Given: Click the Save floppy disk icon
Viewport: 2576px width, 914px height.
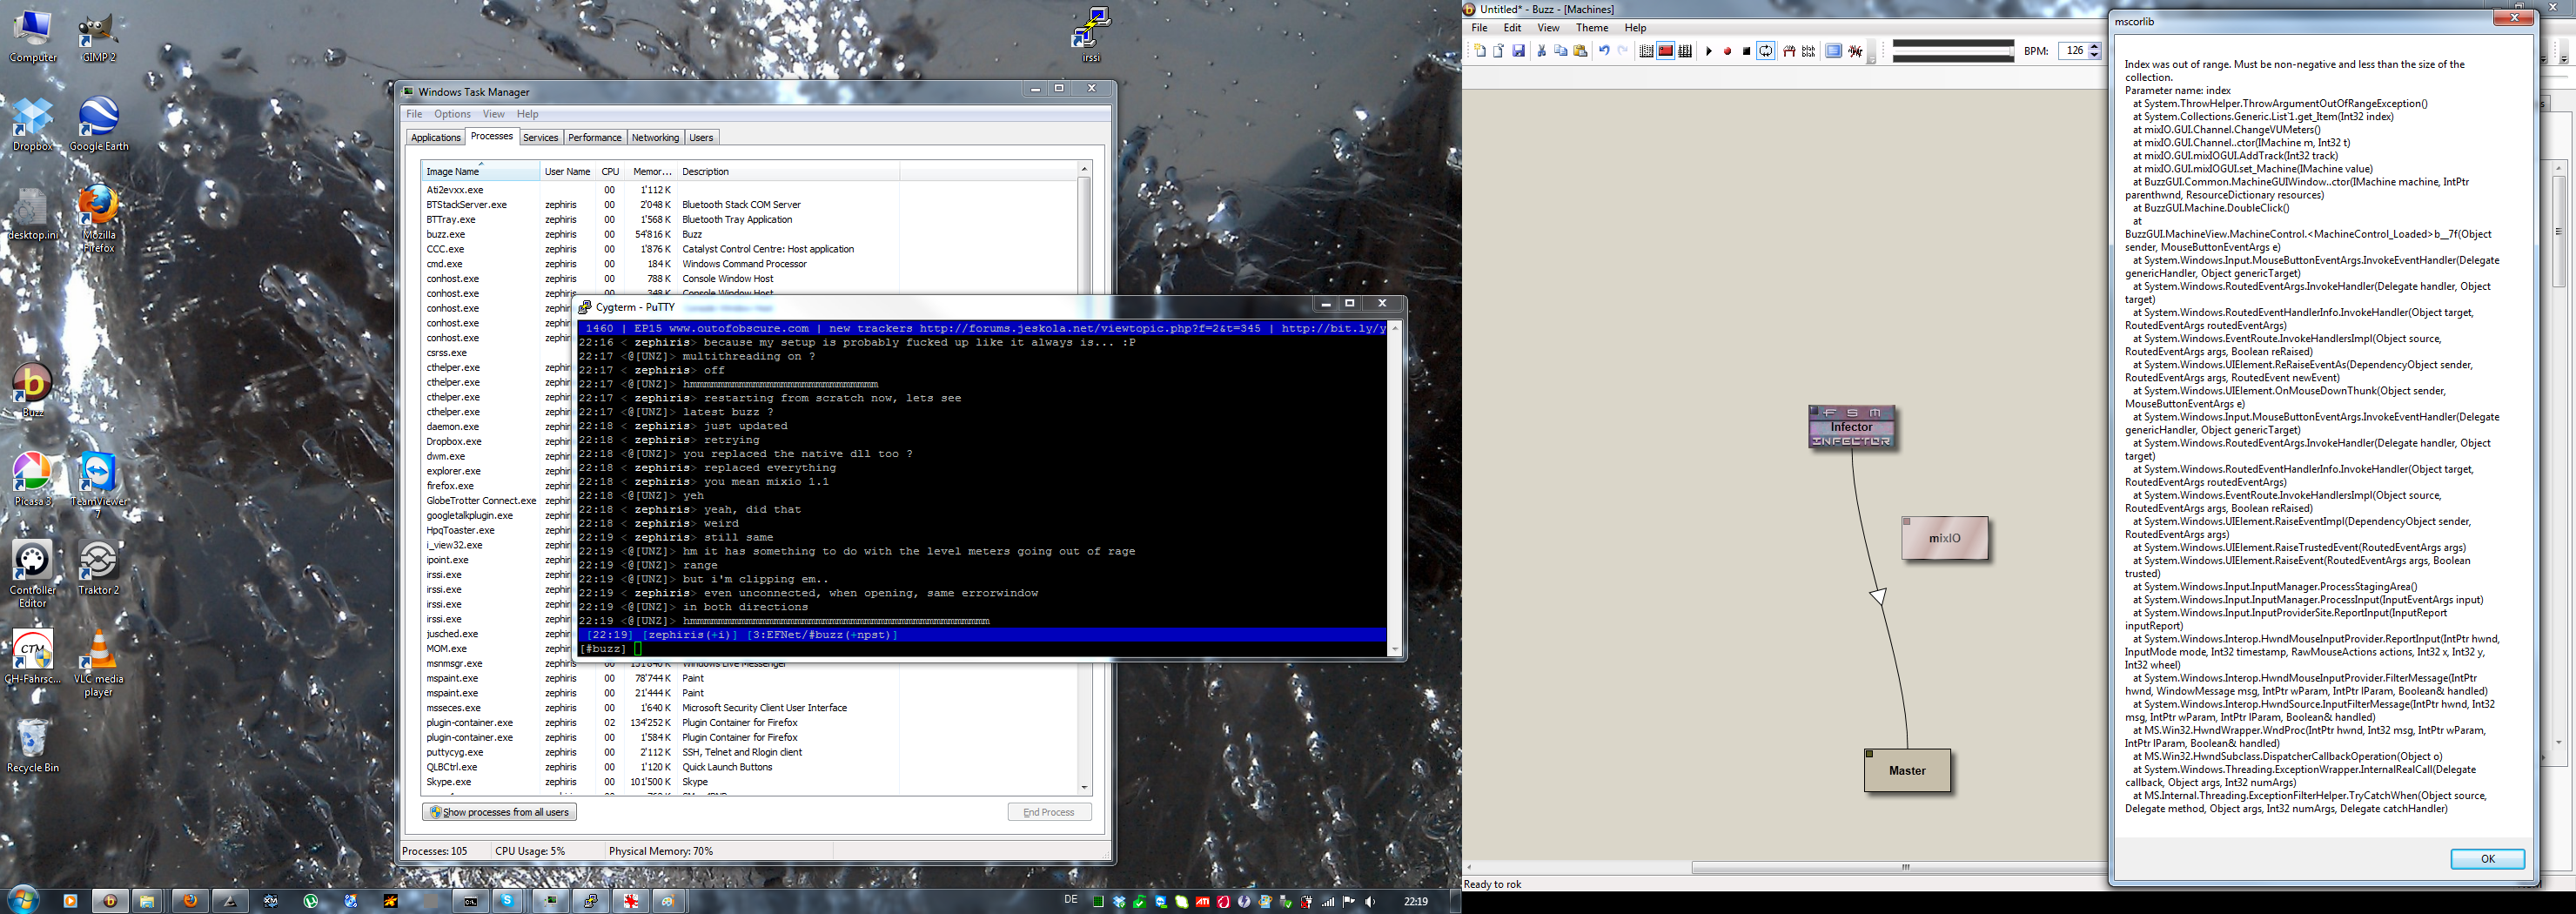Looking at the screenshot, I should click(x=1518, y=51).
